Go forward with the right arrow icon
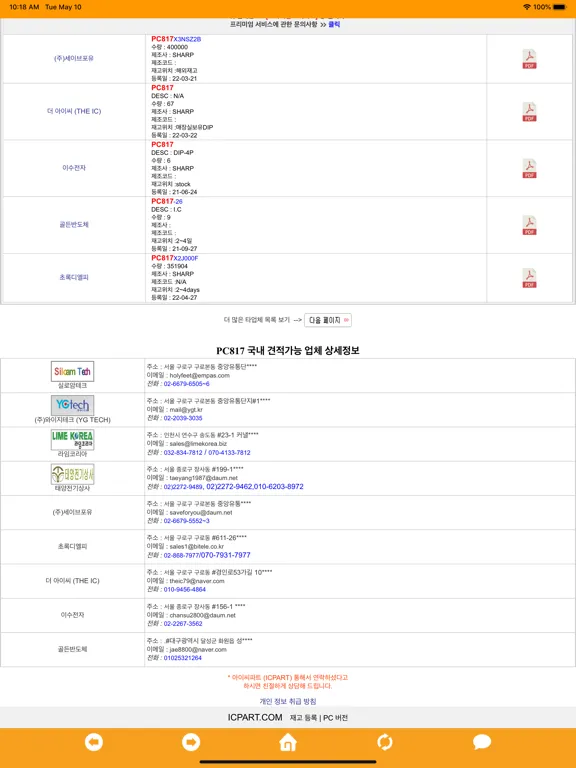This screenshot has height=768, width=576. tap(191, 742)
